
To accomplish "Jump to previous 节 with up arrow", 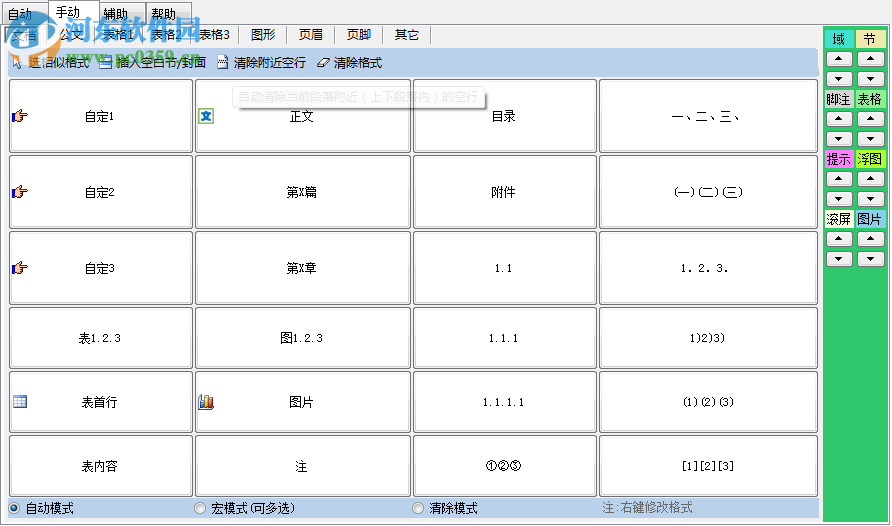I will pos(870,59).
